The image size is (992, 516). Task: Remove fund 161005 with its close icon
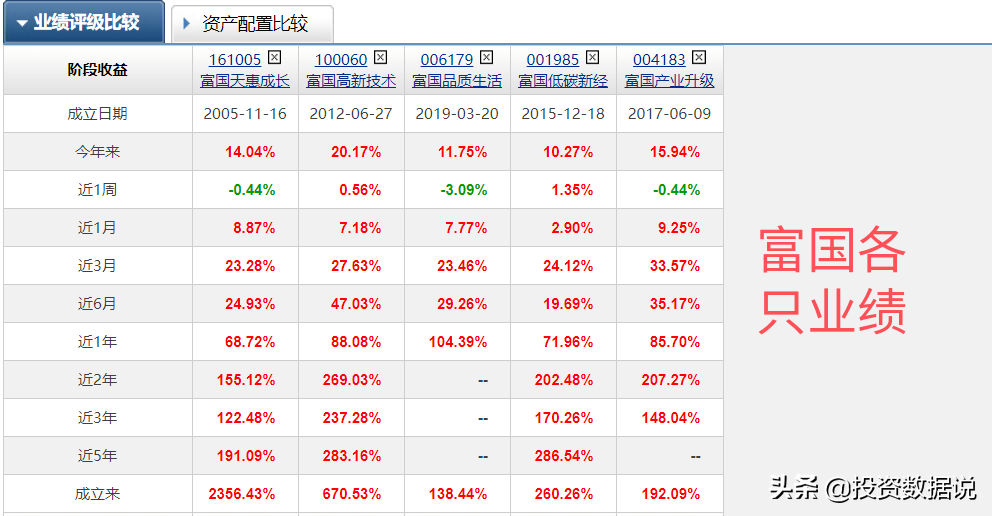pyautogui.click(x=274, y=58)
